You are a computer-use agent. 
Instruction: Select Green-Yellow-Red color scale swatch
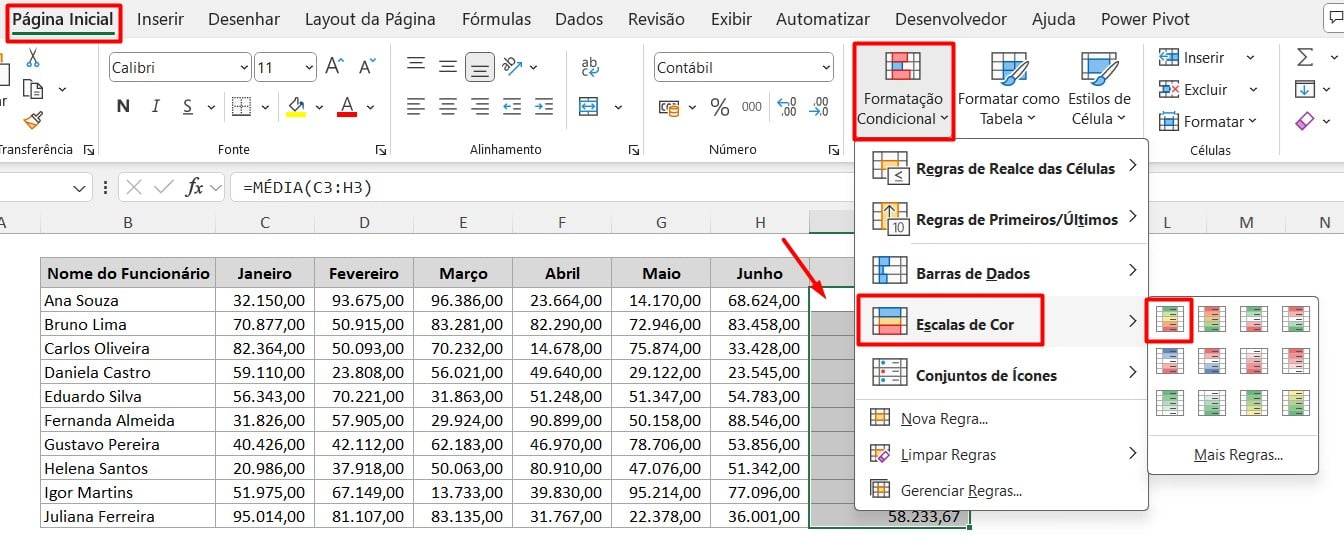(1171, 319)
